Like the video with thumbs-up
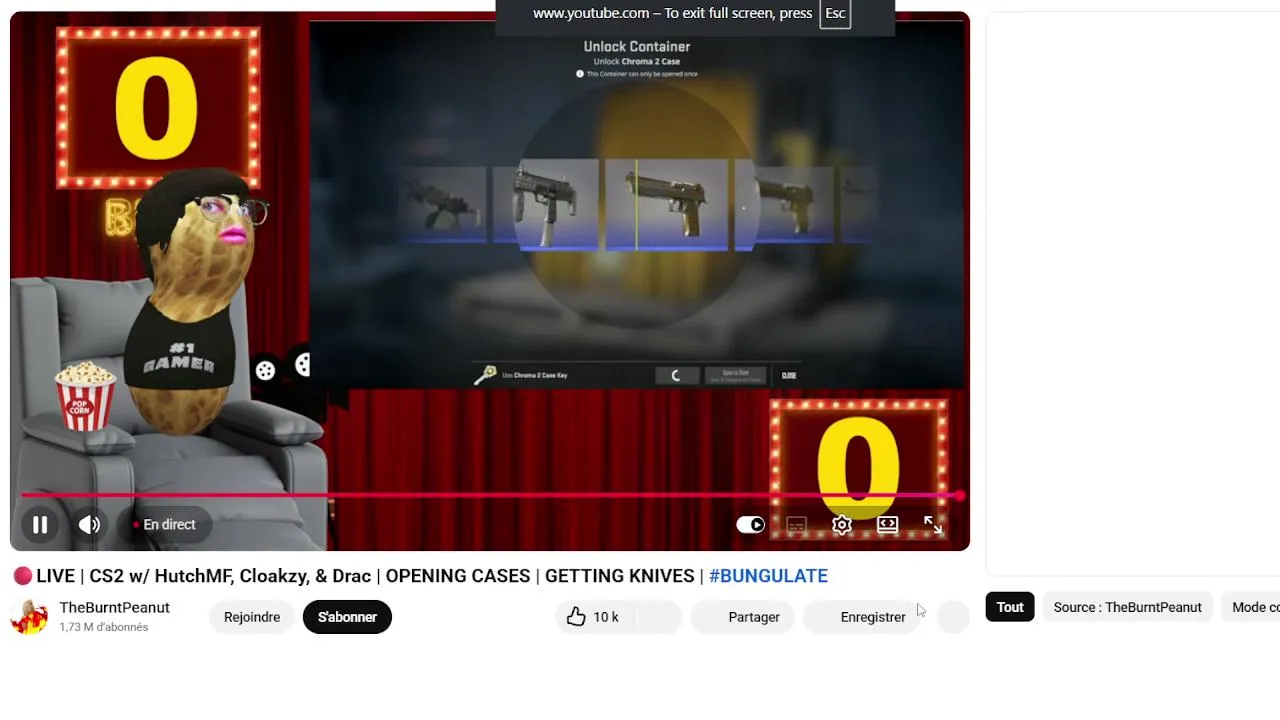The width and height of the screenshot is (1280, 720). point(593,617)
